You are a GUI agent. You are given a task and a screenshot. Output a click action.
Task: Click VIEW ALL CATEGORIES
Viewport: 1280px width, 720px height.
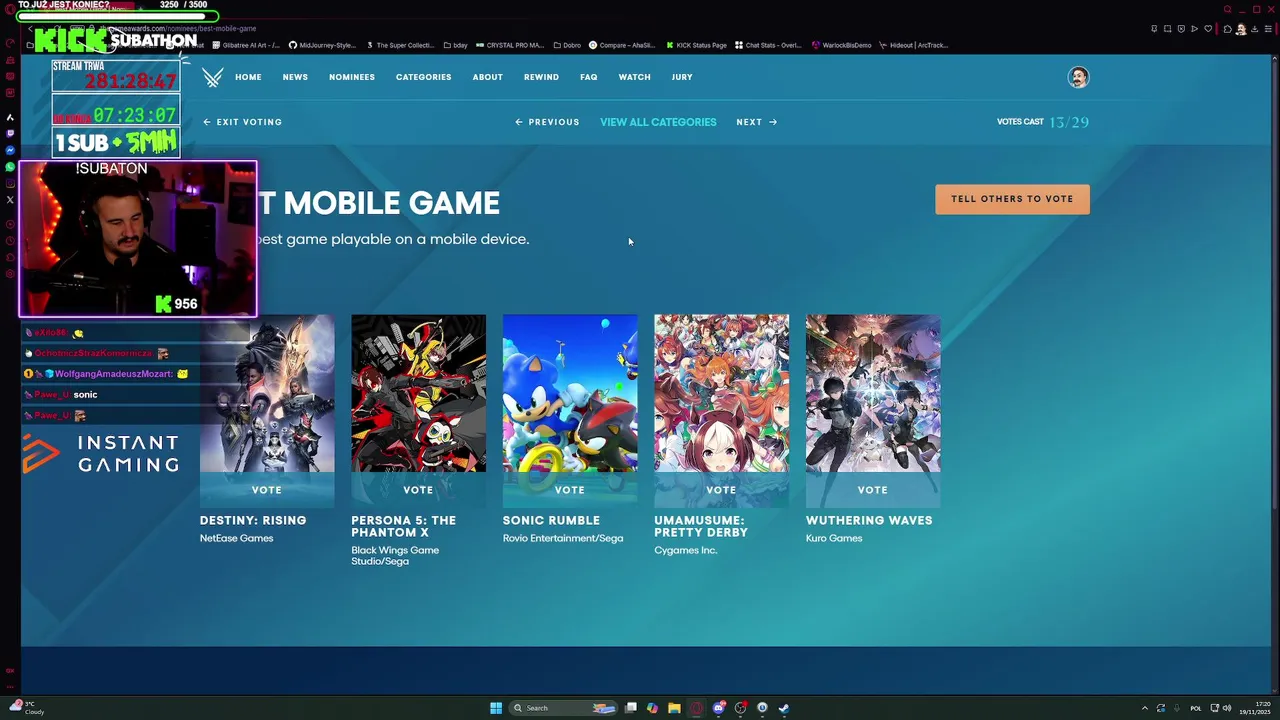658,122
